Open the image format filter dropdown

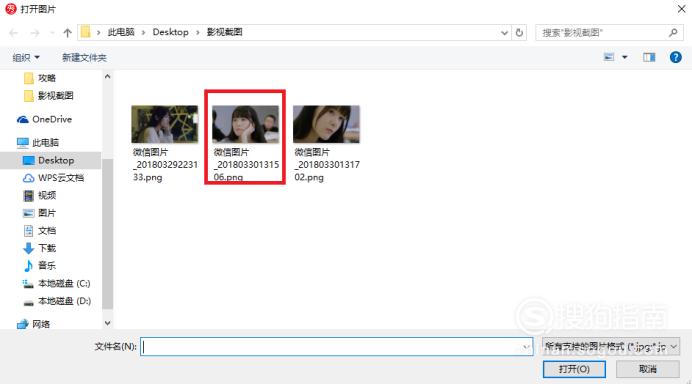[611, 346]
